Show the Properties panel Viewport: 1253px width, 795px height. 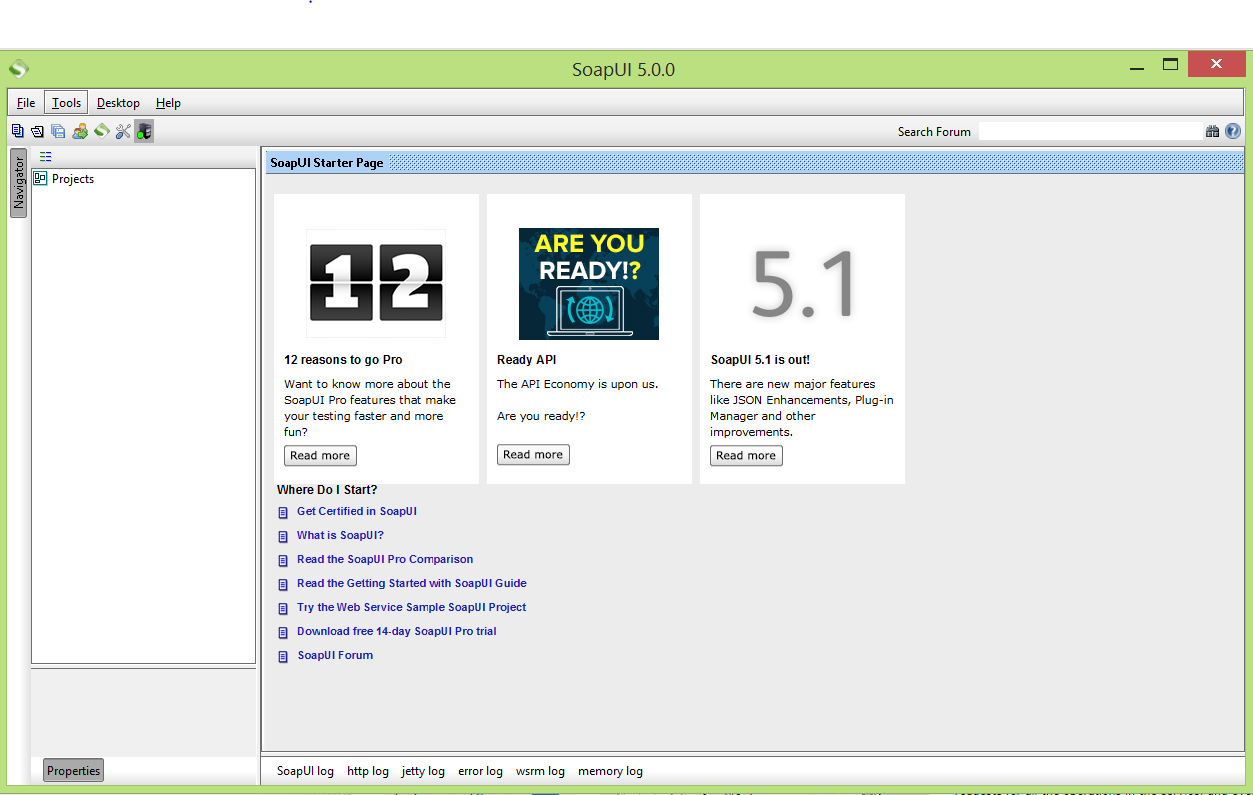72,770
